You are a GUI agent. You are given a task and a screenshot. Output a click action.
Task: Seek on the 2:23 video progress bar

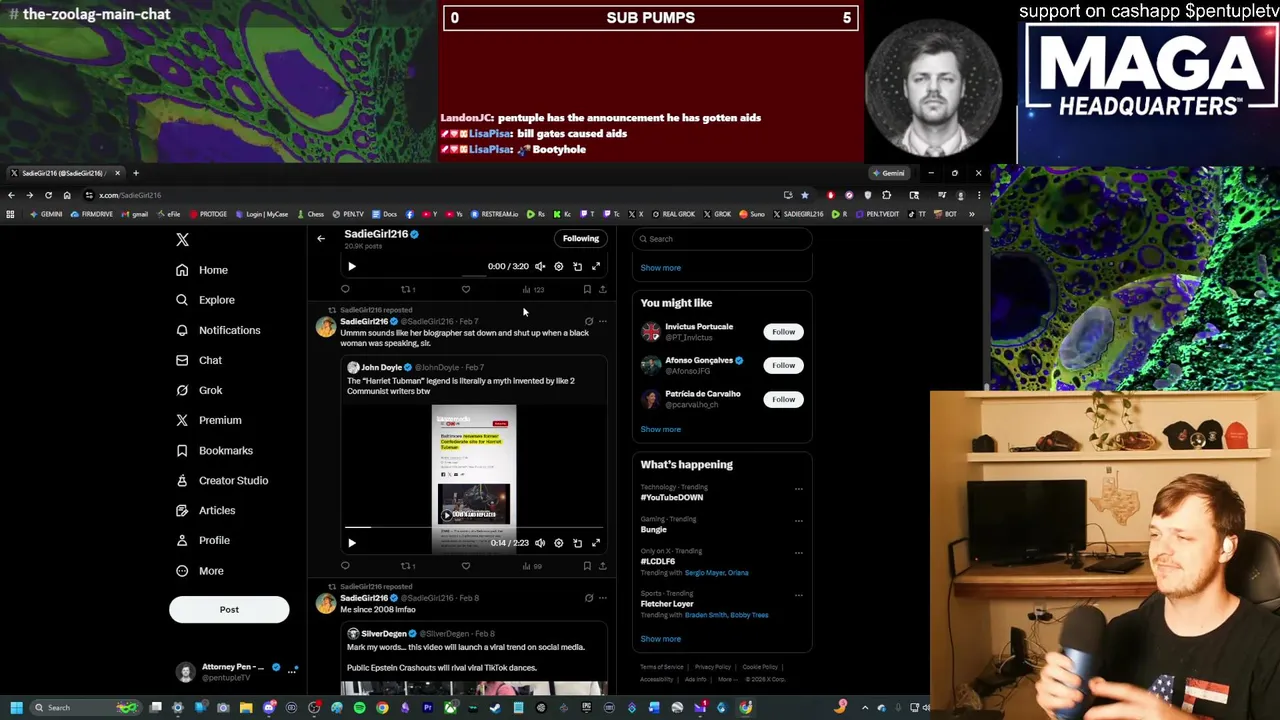pos(473,527)
